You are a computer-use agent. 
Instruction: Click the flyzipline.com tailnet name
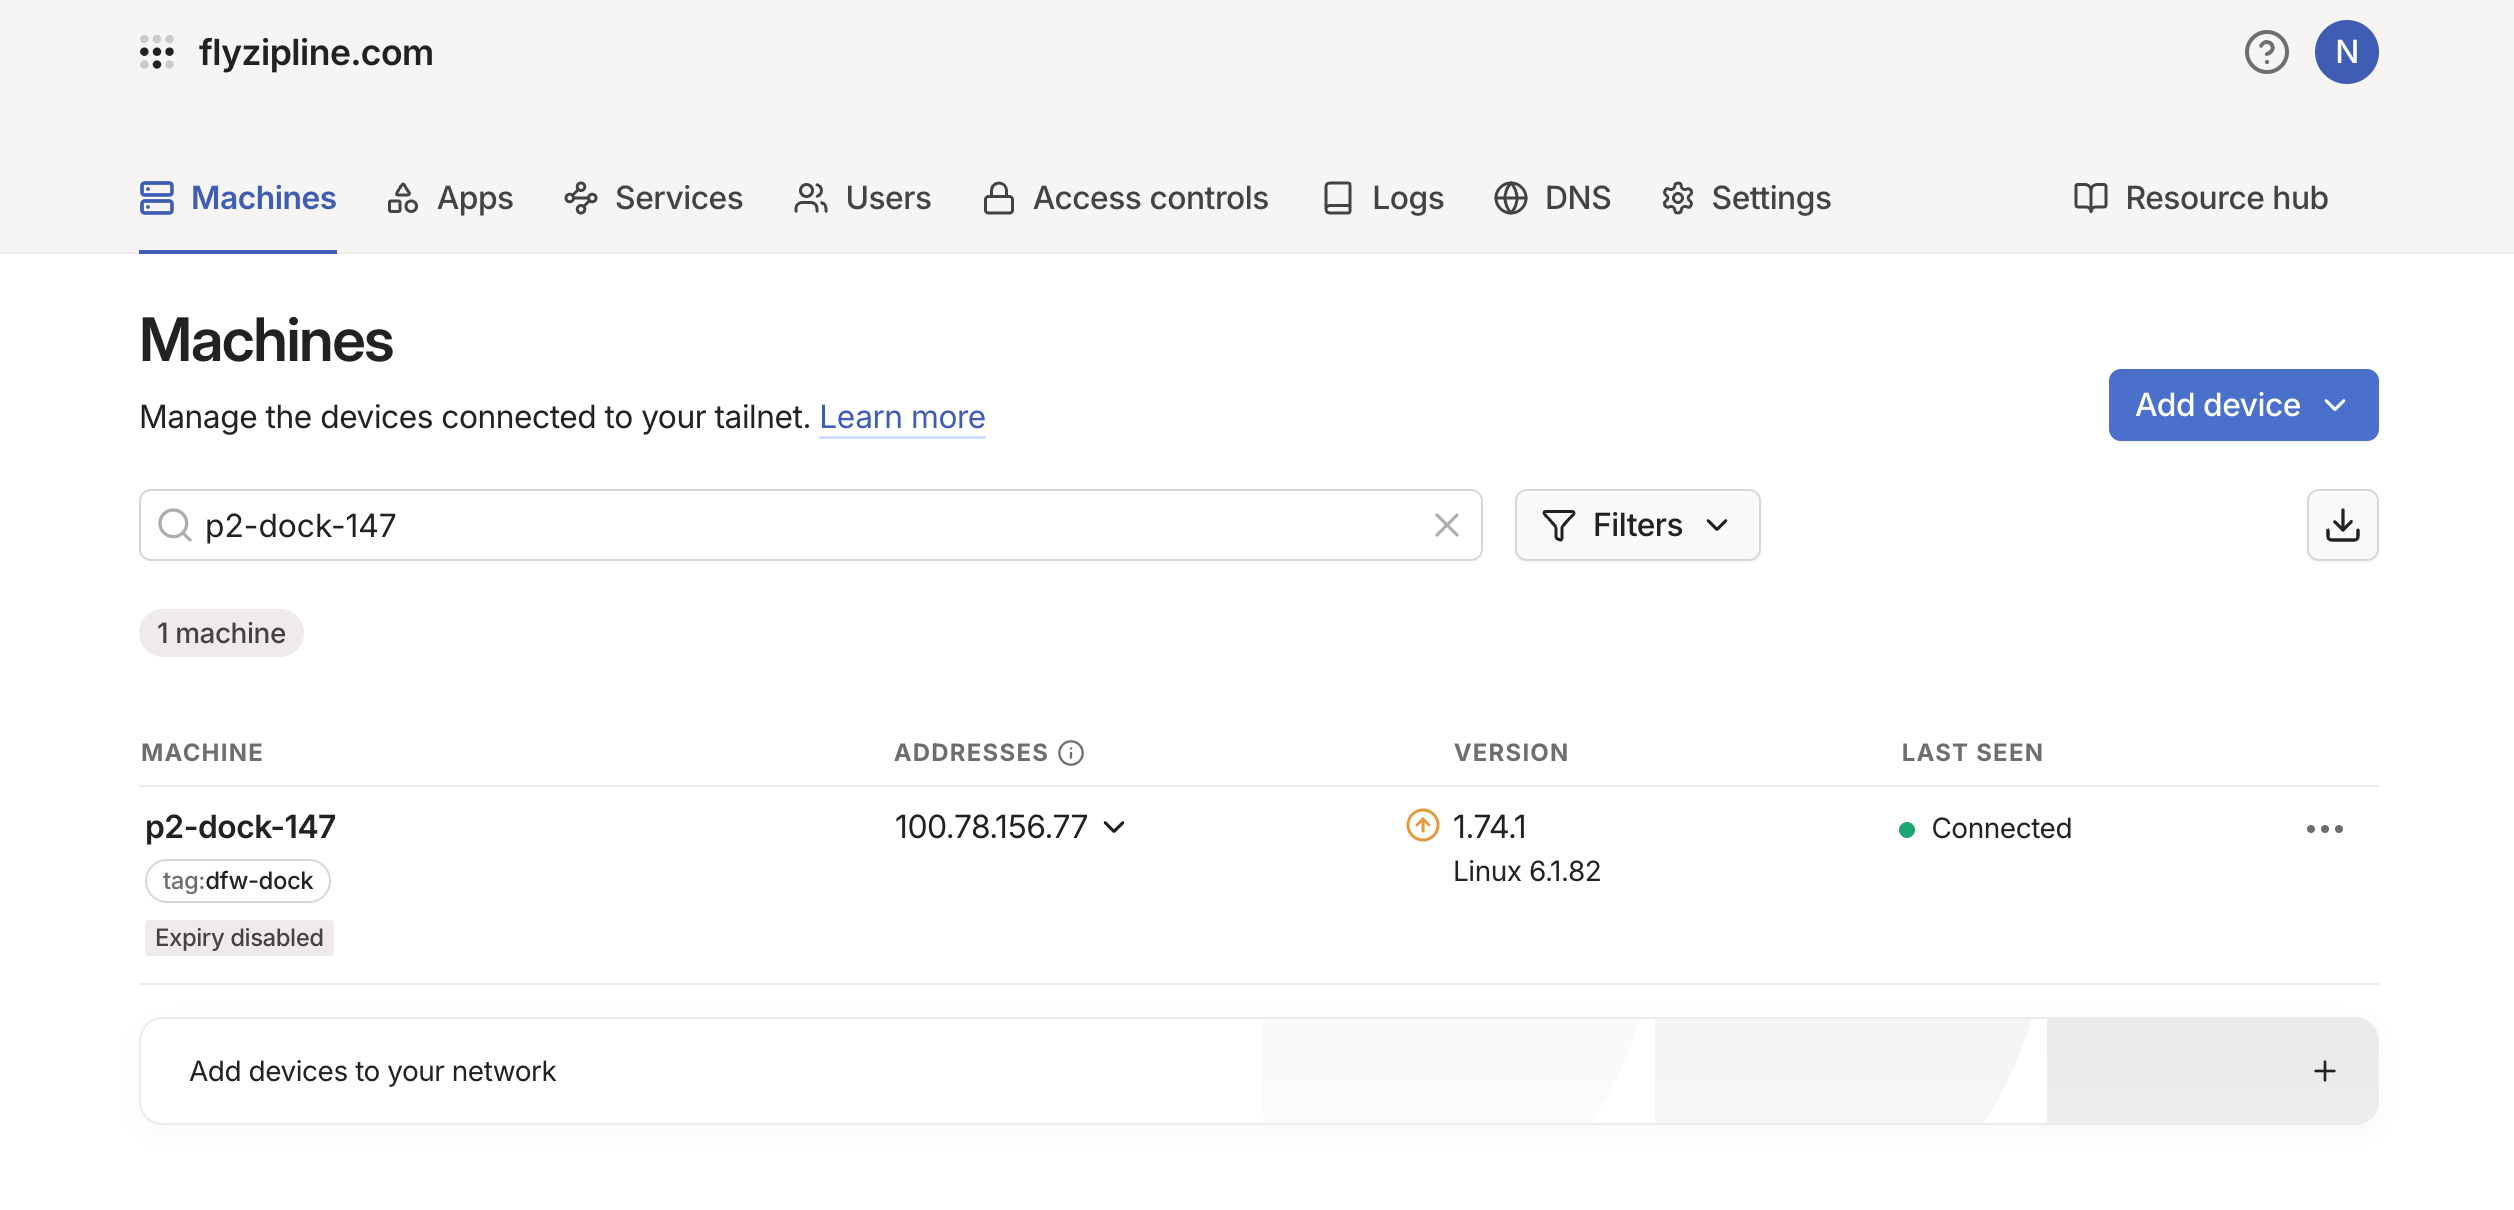tap(316, 52)
